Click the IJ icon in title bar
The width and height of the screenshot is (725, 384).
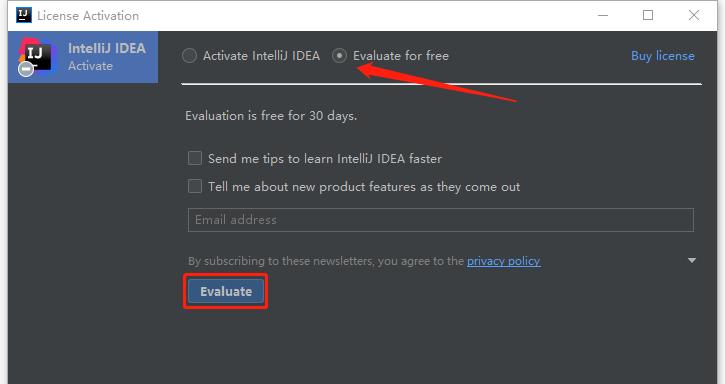(24, 15)
